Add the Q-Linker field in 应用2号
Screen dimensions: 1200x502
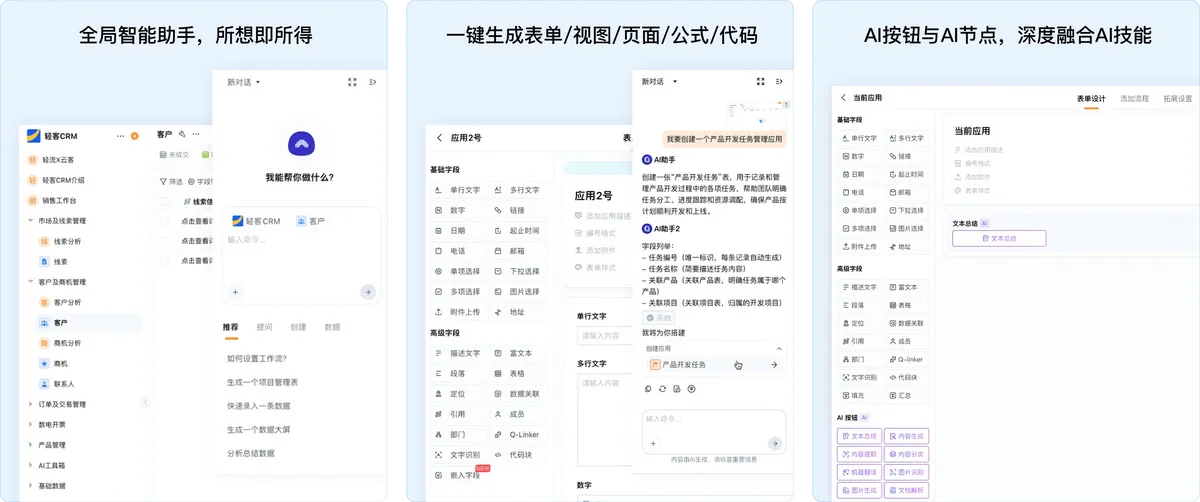click(x=514, y=434)
